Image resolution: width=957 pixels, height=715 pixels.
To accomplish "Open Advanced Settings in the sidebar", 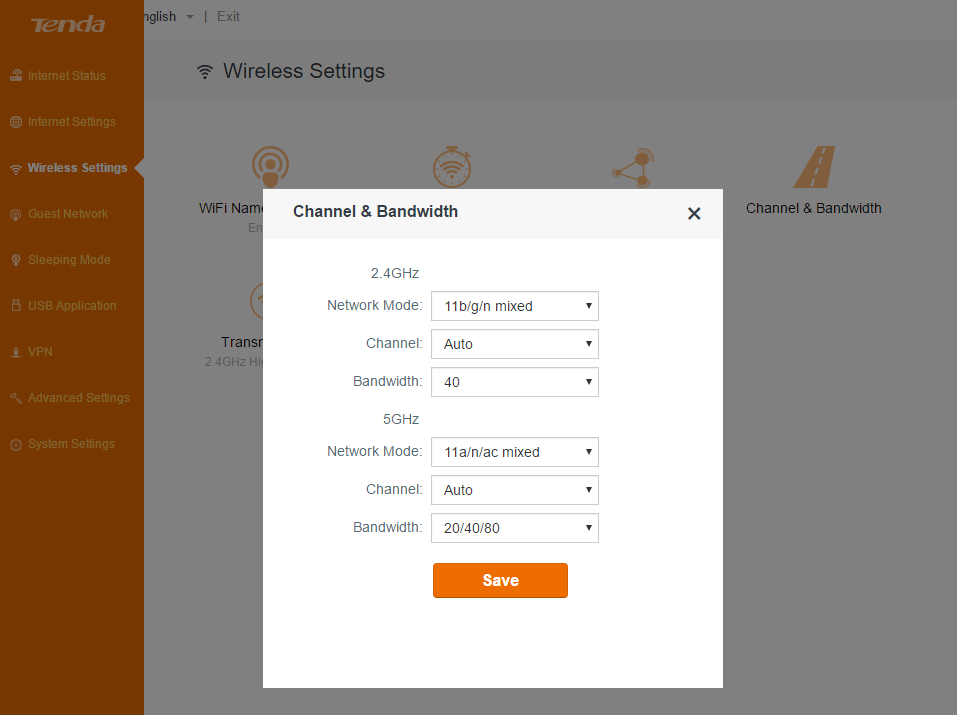I will coord(78,398).
